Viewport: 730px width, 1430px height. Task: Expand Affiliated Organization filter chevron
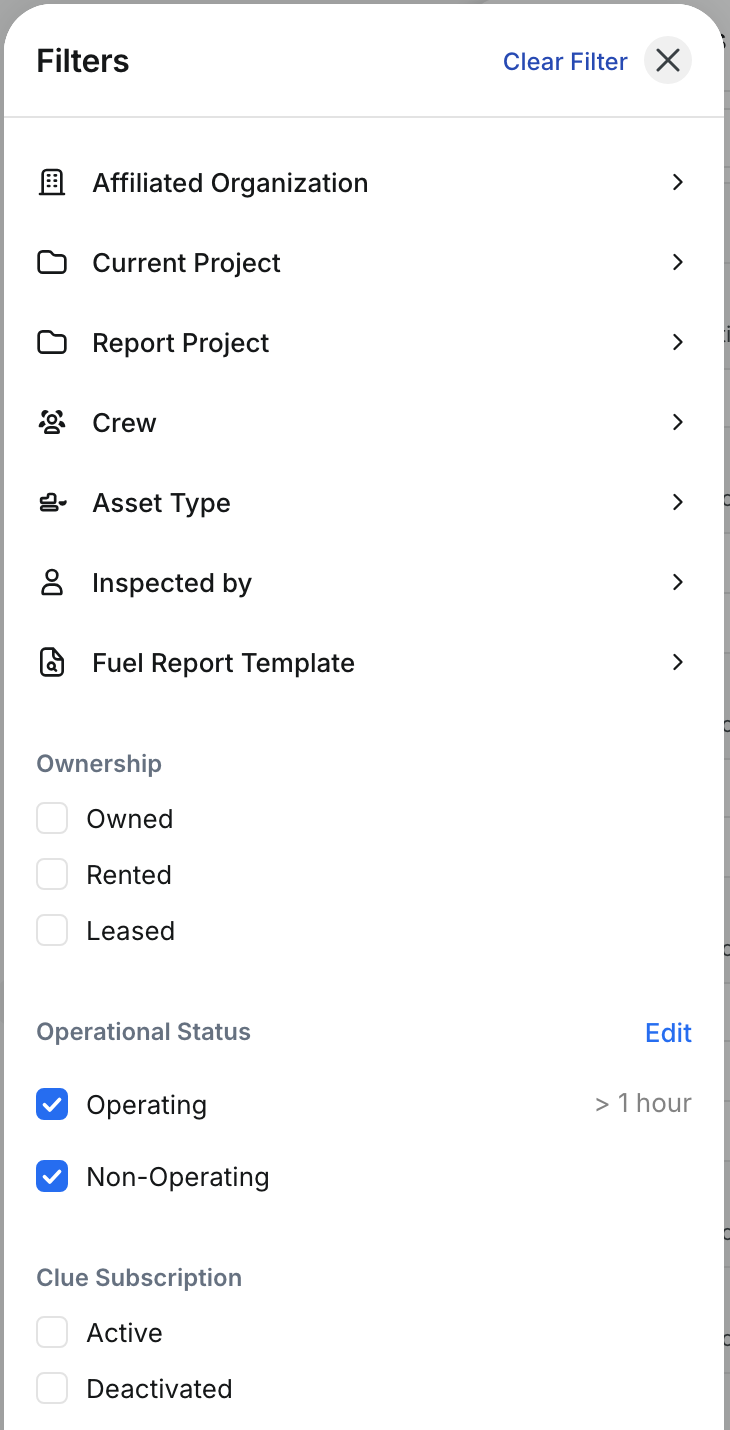point(678,182)
